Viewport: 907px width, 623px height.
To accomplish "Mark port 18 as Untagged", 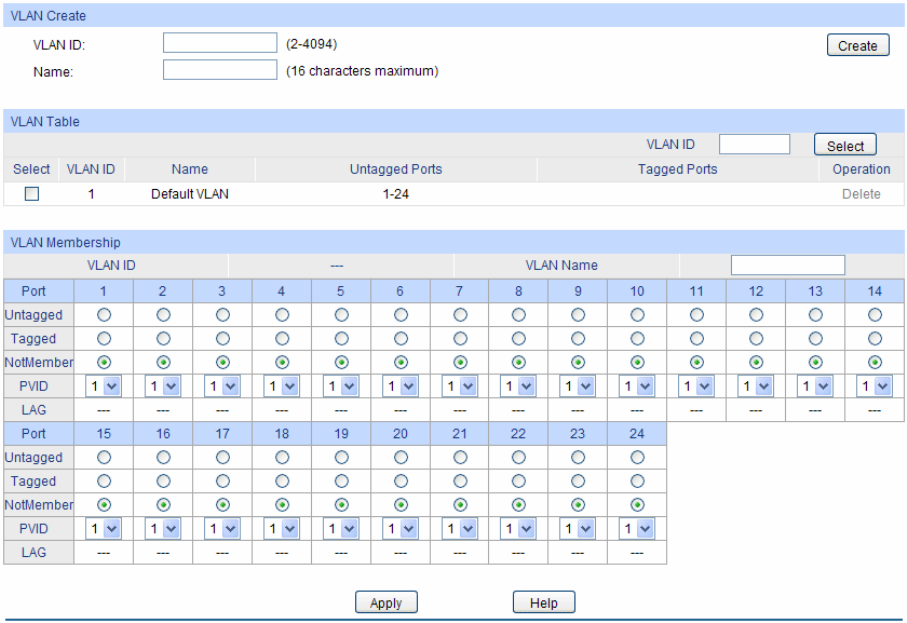I will click(x=282, y=458).
